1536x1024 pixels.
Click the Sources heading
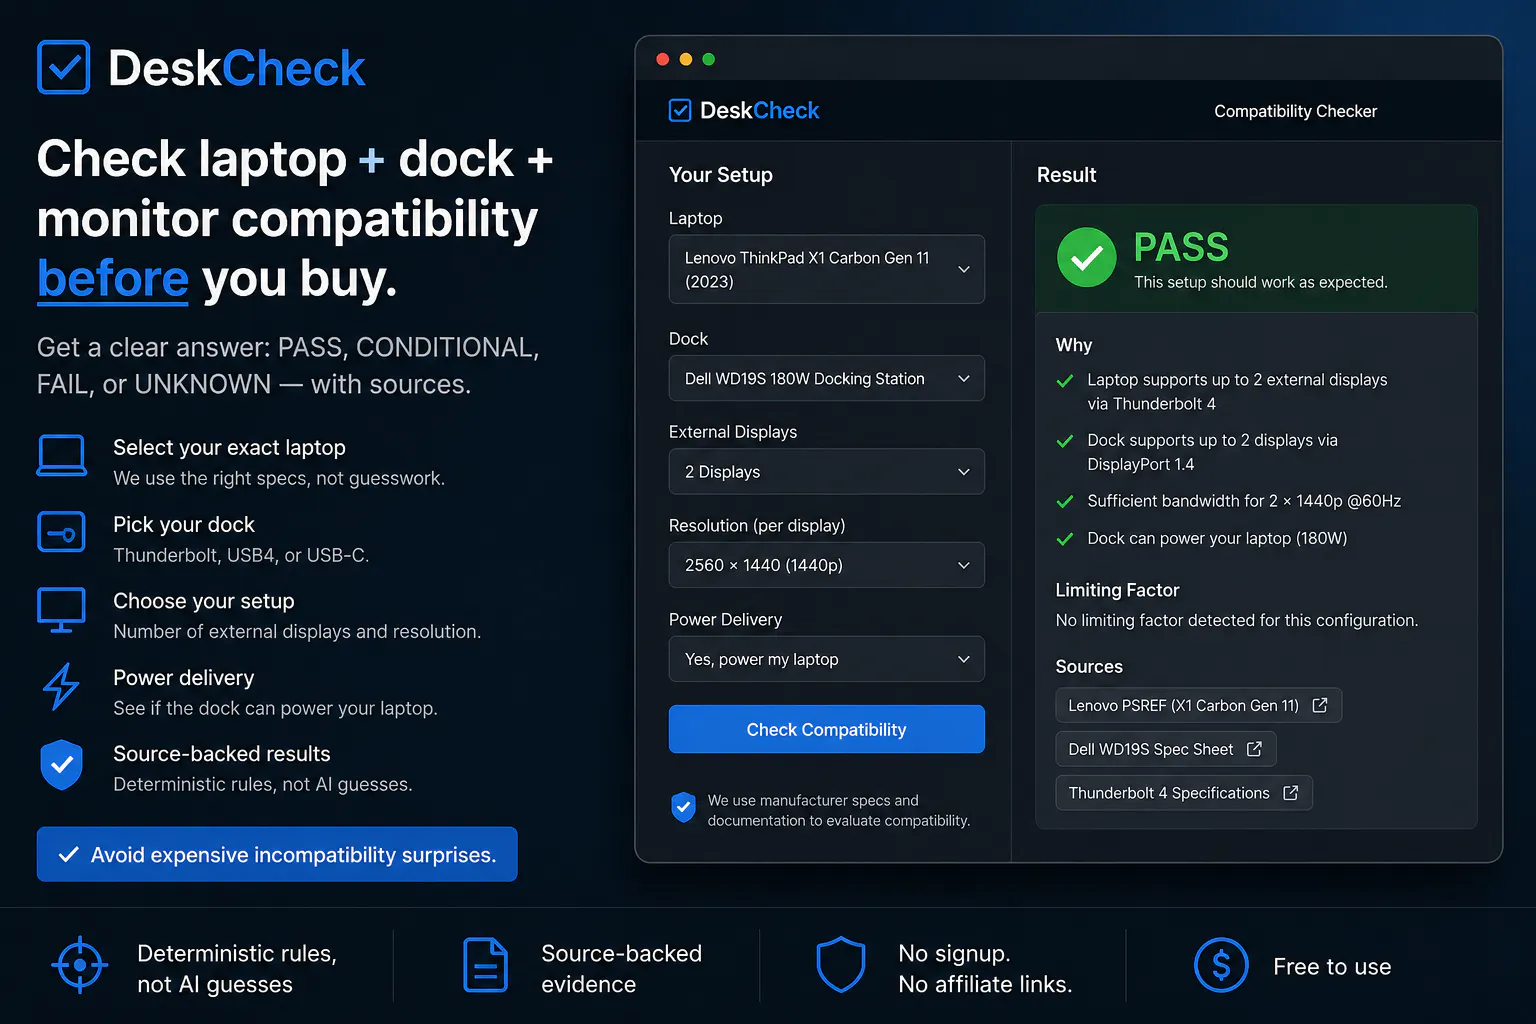click(1089, 667)
